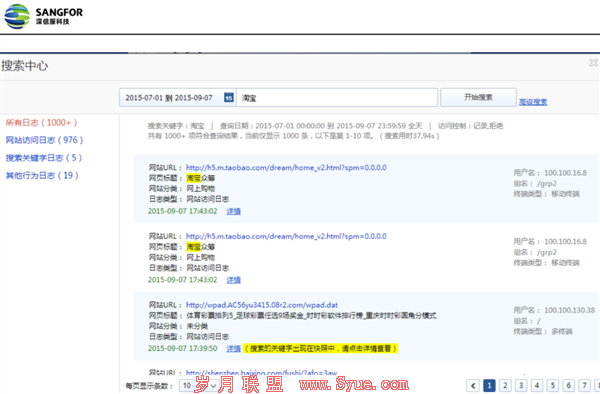Screen dimensions: 600x394
Task: Go to results page 1
Action: [x=489, y=385]
